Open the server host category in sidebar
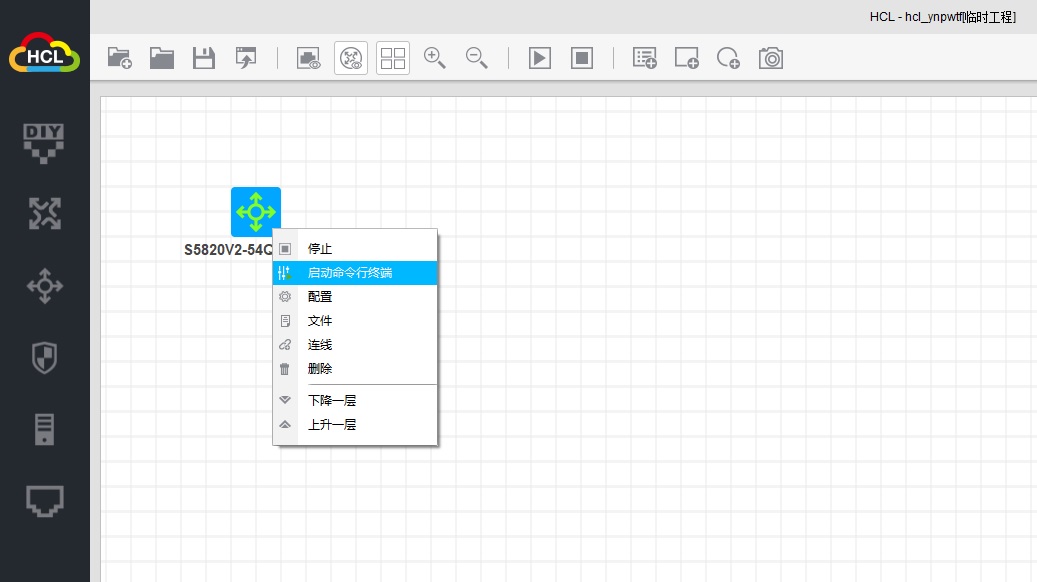 point(44,429)
